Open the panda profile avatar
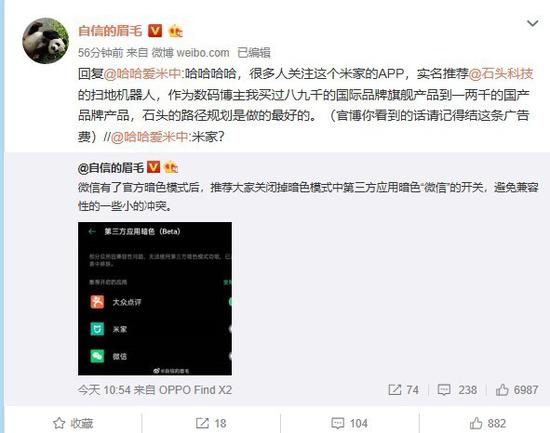 pos(45,41)
